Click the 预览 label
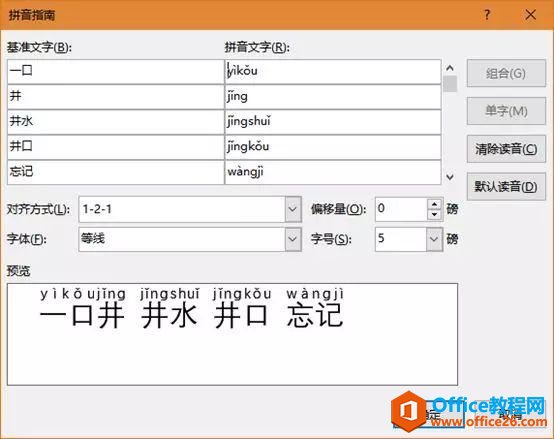The height and width of the screenshot is (439, 554). click(x=18, y=271)
